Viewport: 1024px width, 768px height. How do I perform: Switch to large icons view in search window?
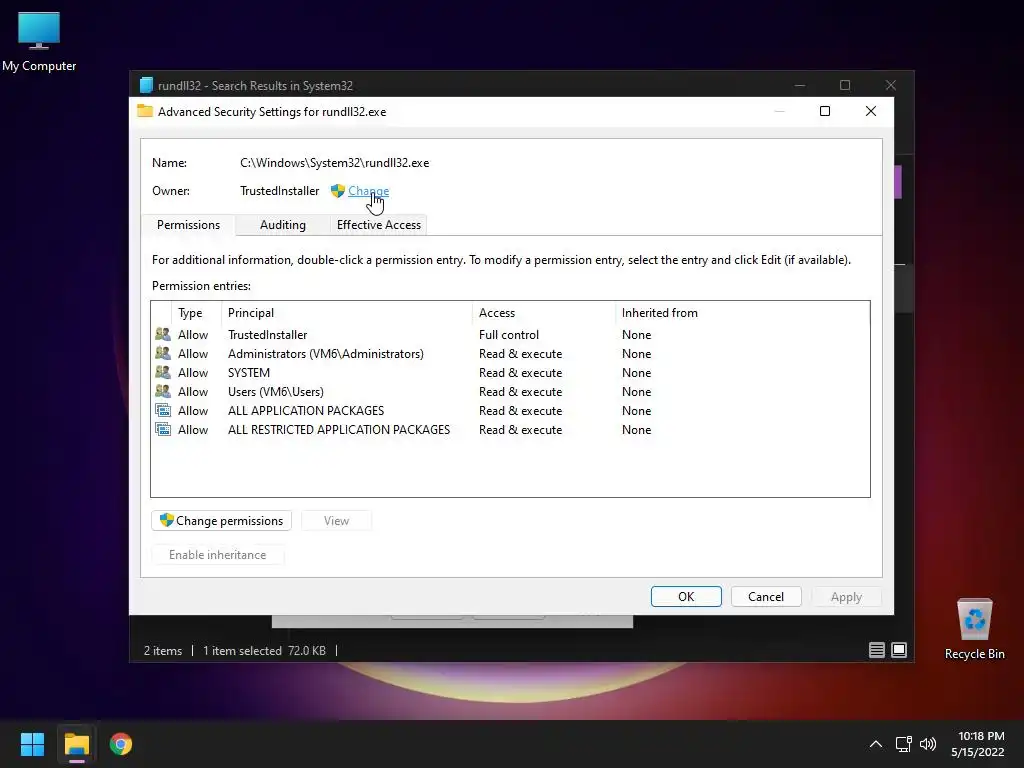pos(899,650)
